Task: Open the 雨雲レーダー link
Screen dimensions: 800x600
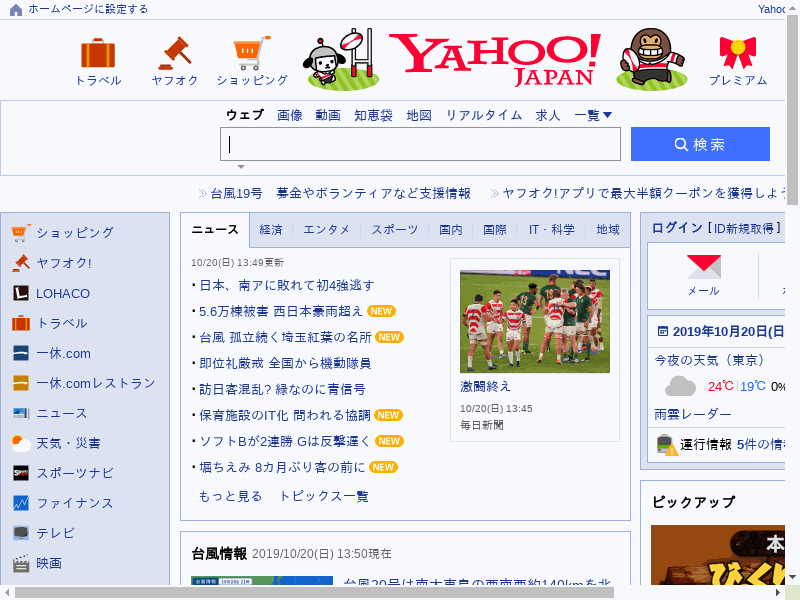Action: point(692,414)
